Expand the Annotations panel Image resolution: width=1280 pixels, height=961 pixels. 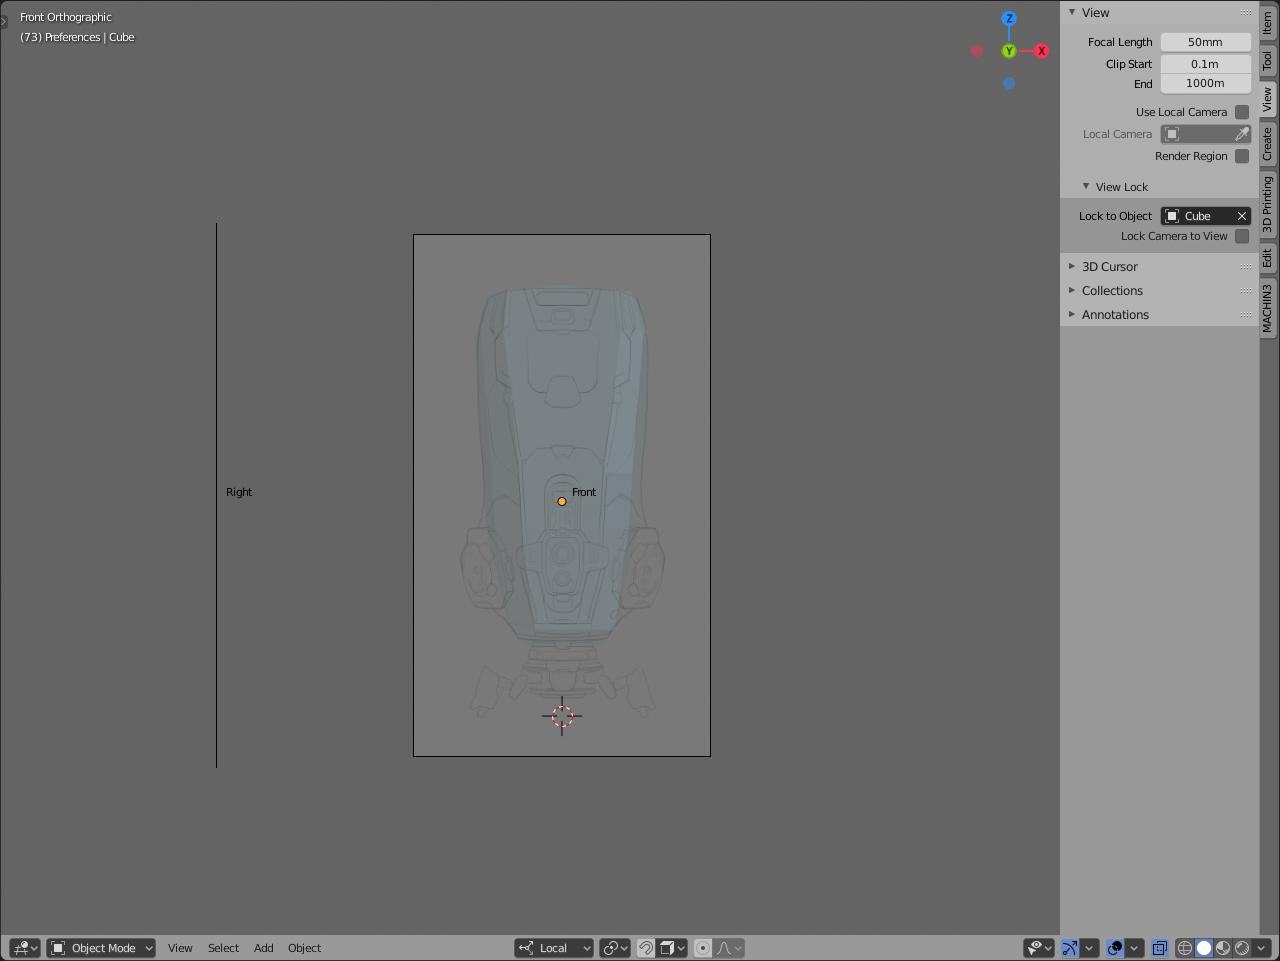[x=1072, y=314]
